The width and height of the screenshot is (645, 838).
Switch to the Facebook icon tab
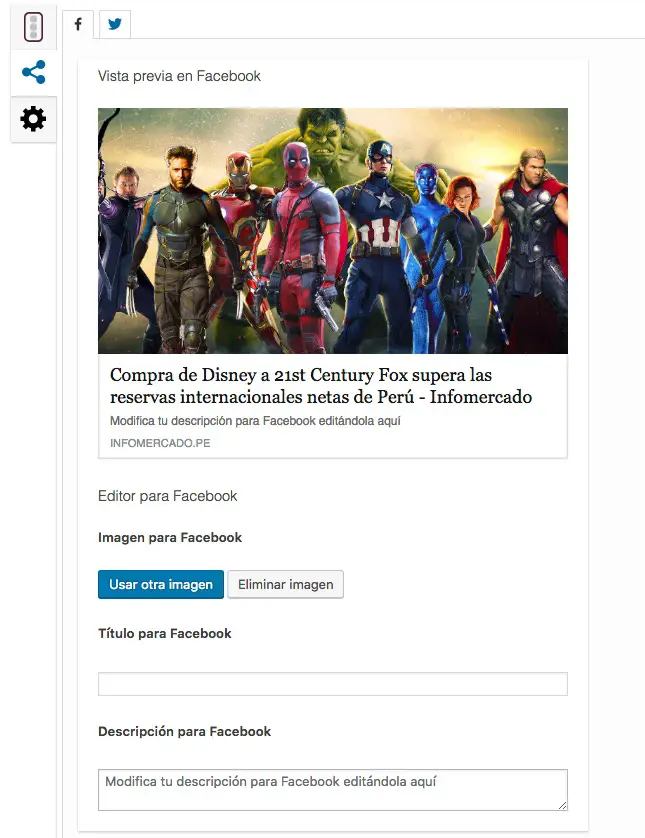coord(78,24)
